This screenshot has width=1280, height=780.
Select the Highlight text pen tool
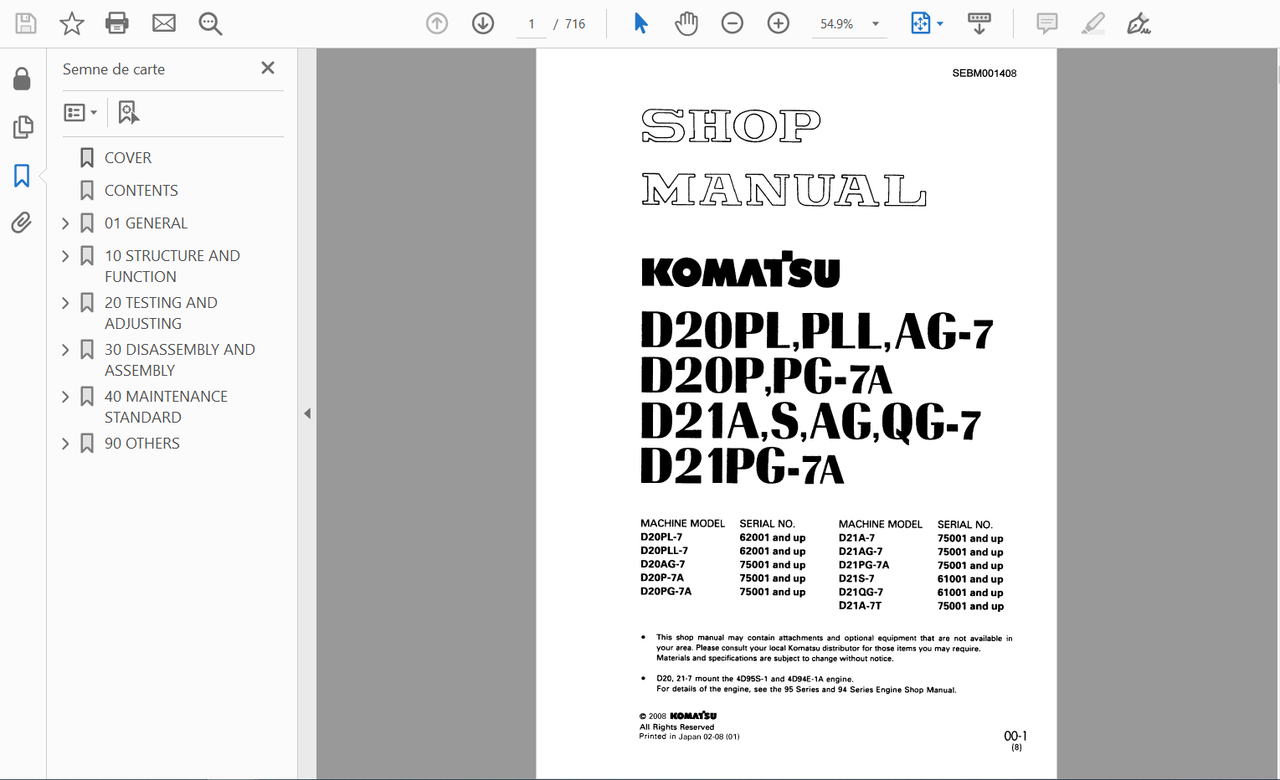(1093, 23)
